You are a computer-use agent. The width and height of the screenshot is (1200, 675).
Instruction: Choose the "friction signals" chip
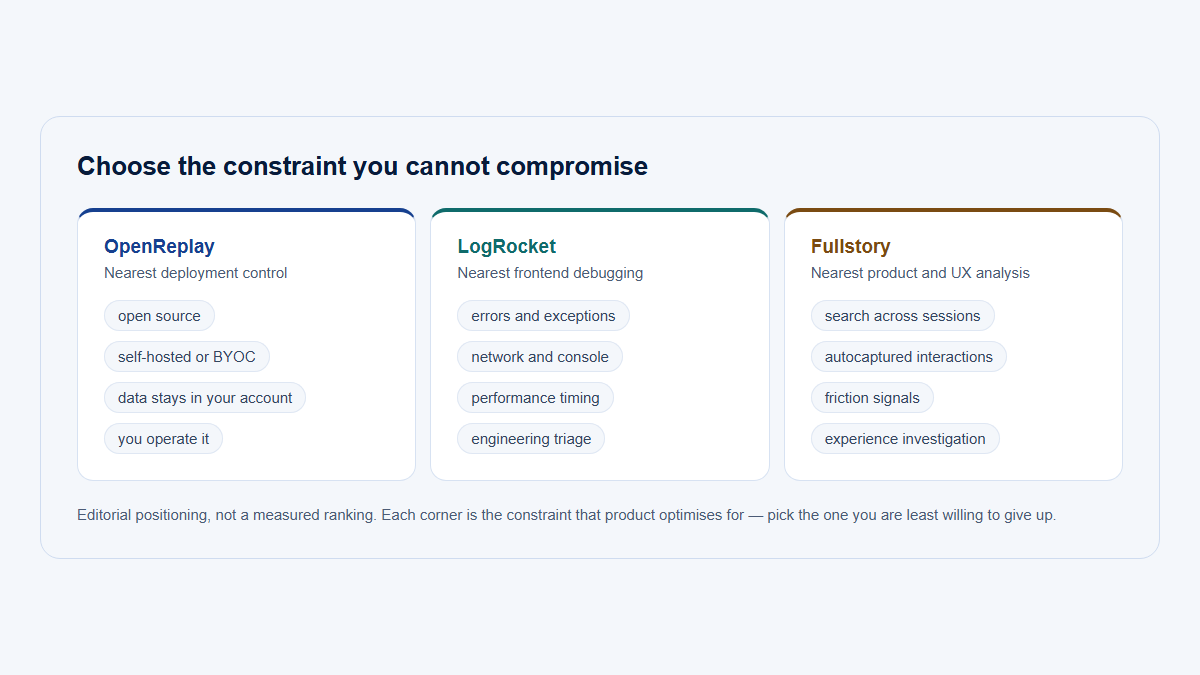(x=872, y=398)
